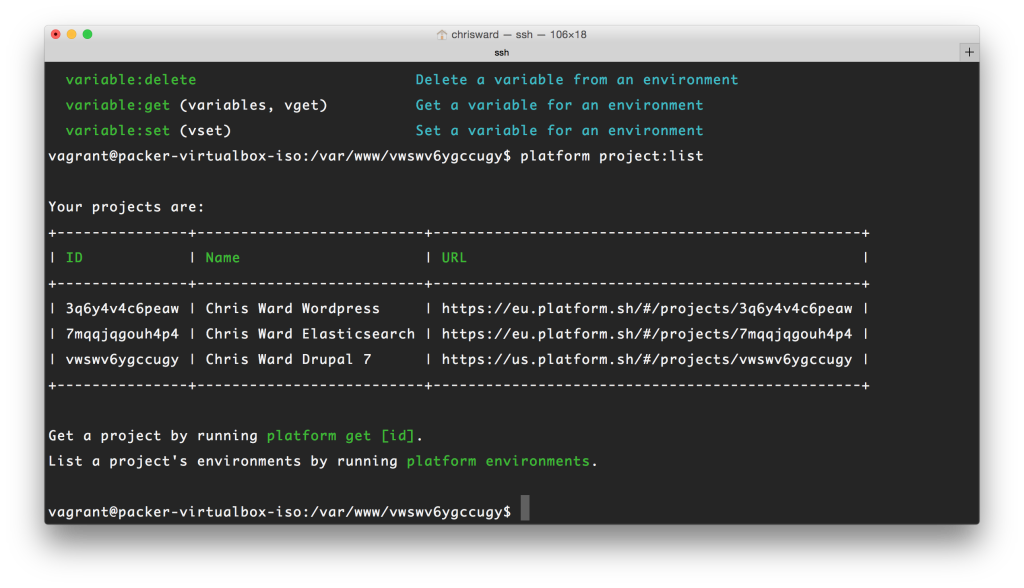Open the Chris Ward Elasticsearch project URL
This screenshot has width=1024, height=588.
click(x=647, y=334)
